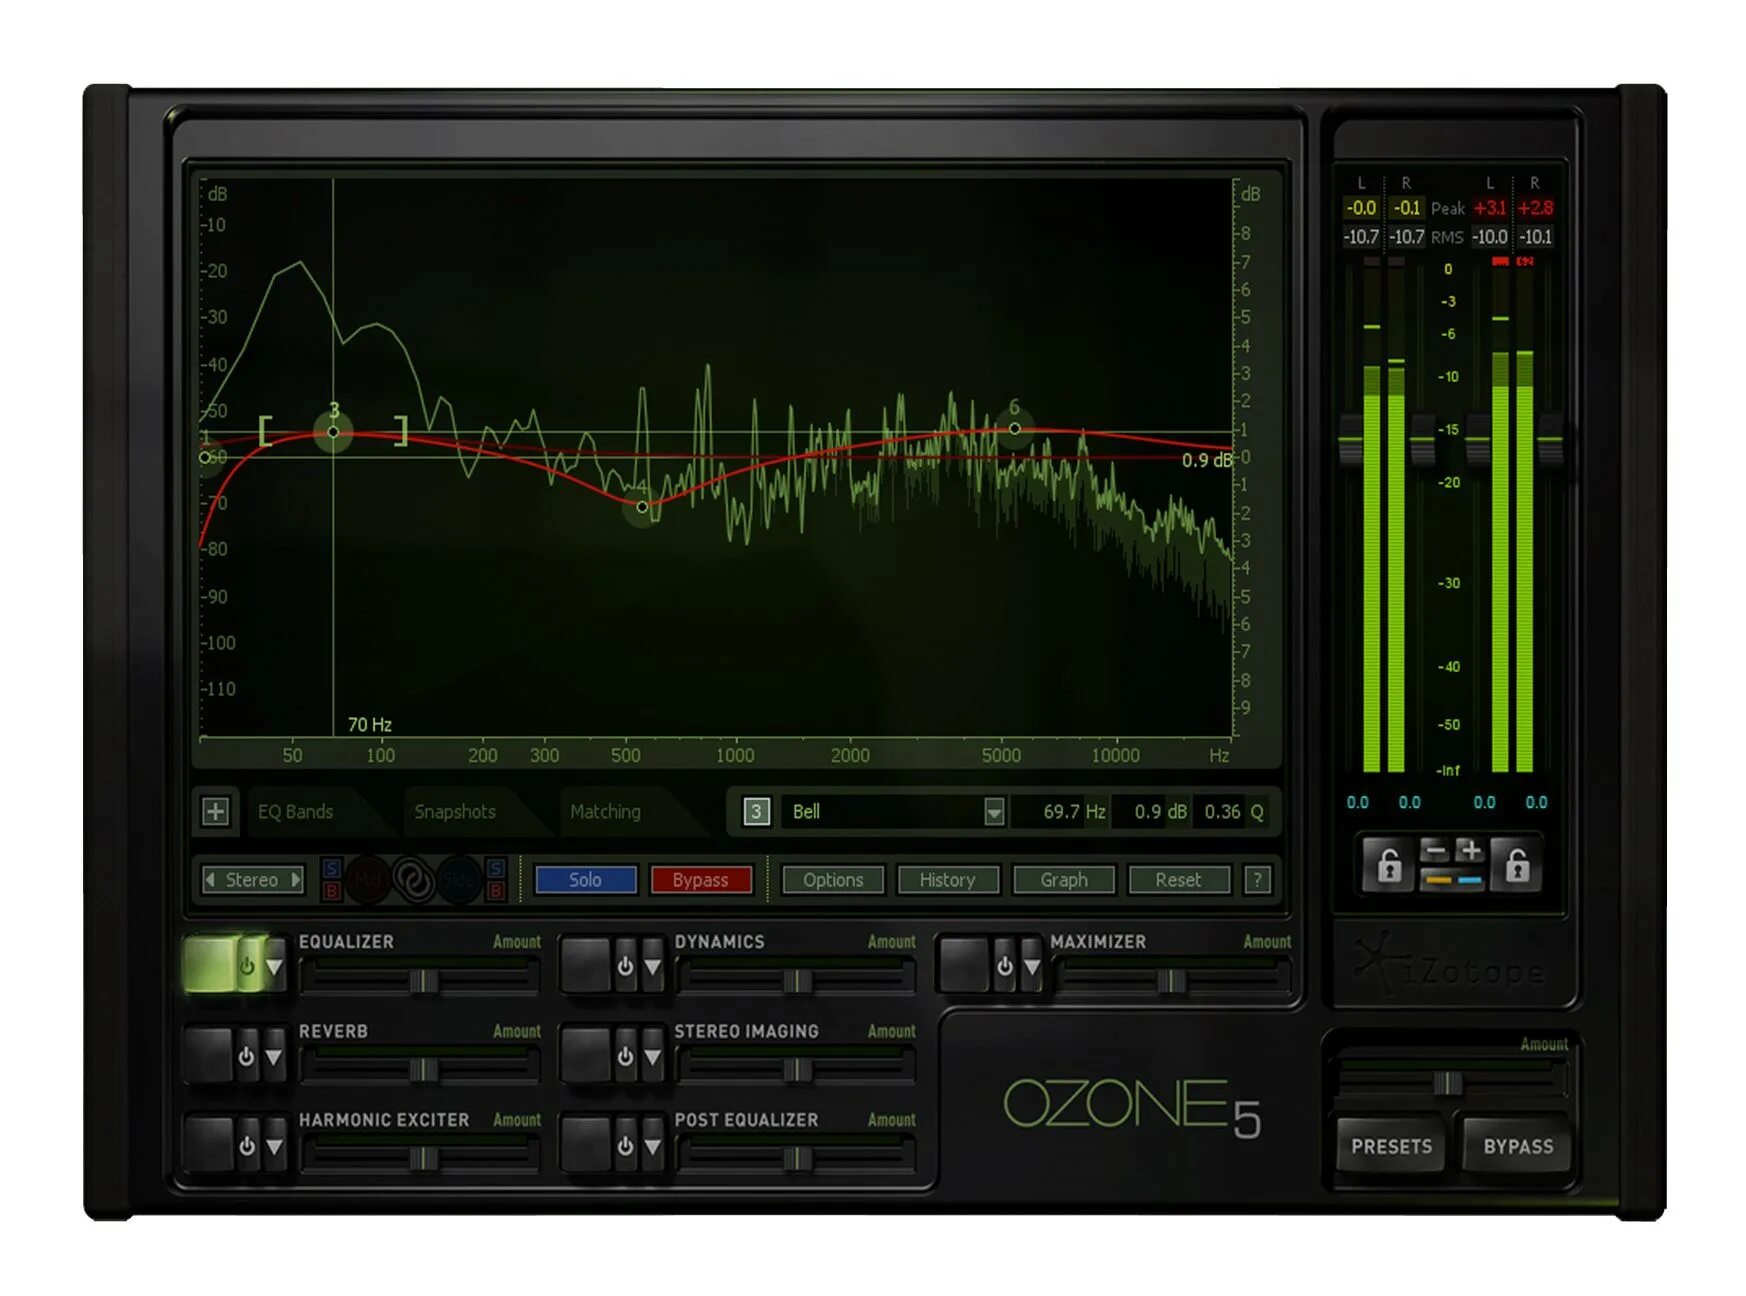Screen dimensions: 1746x1296
Task: Select EQ node 4 at the curve dip
Action: pyautogui.click(x=642, y=507)
